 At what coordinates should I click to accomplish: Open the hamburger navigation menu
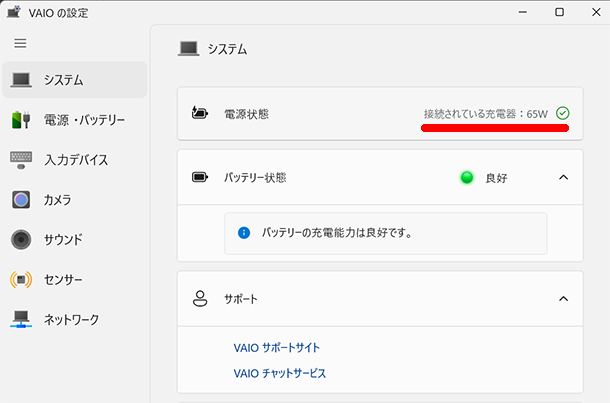(20, 43)
